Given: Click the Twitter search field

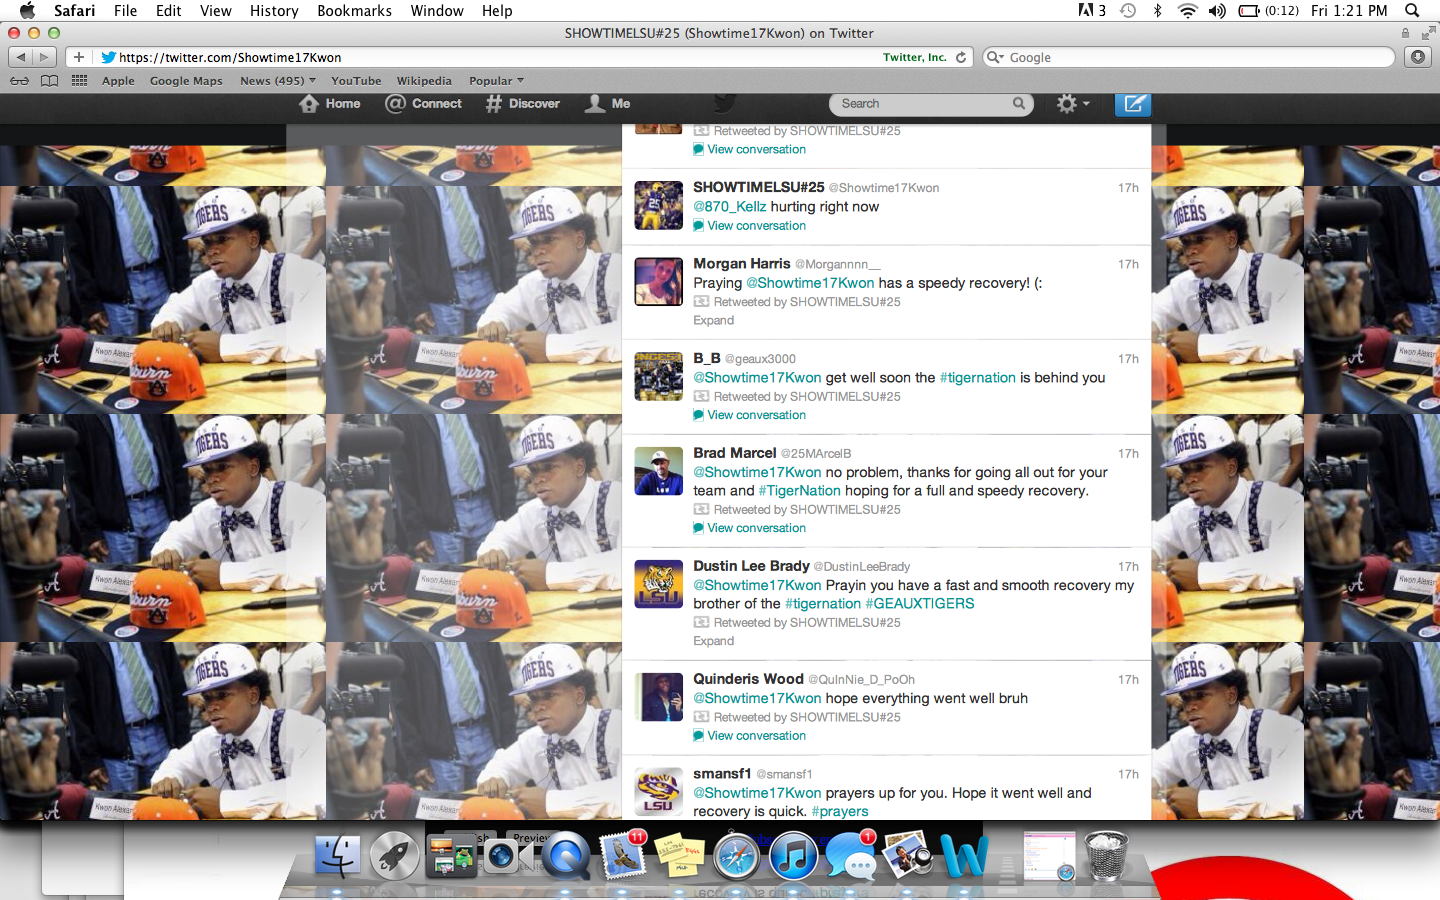Looking at the screenshot, I should (x=930, y=104).
